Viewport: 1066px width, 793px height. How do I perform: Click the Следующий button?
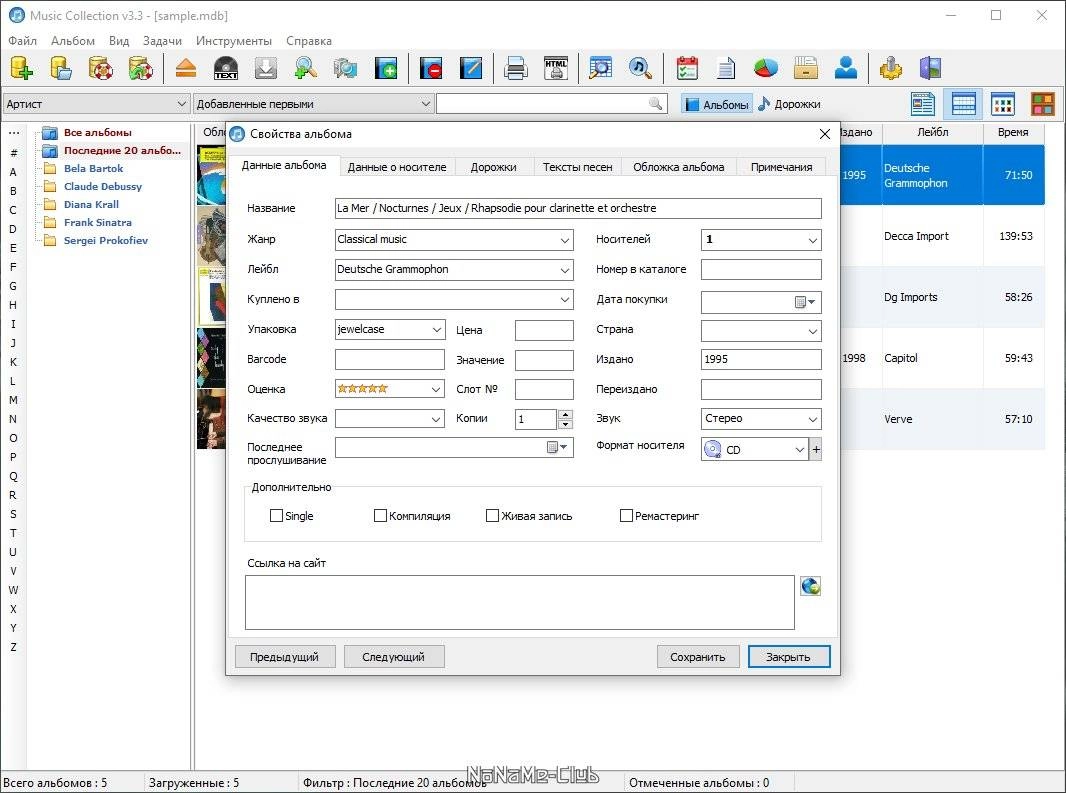tap(394, 657)
